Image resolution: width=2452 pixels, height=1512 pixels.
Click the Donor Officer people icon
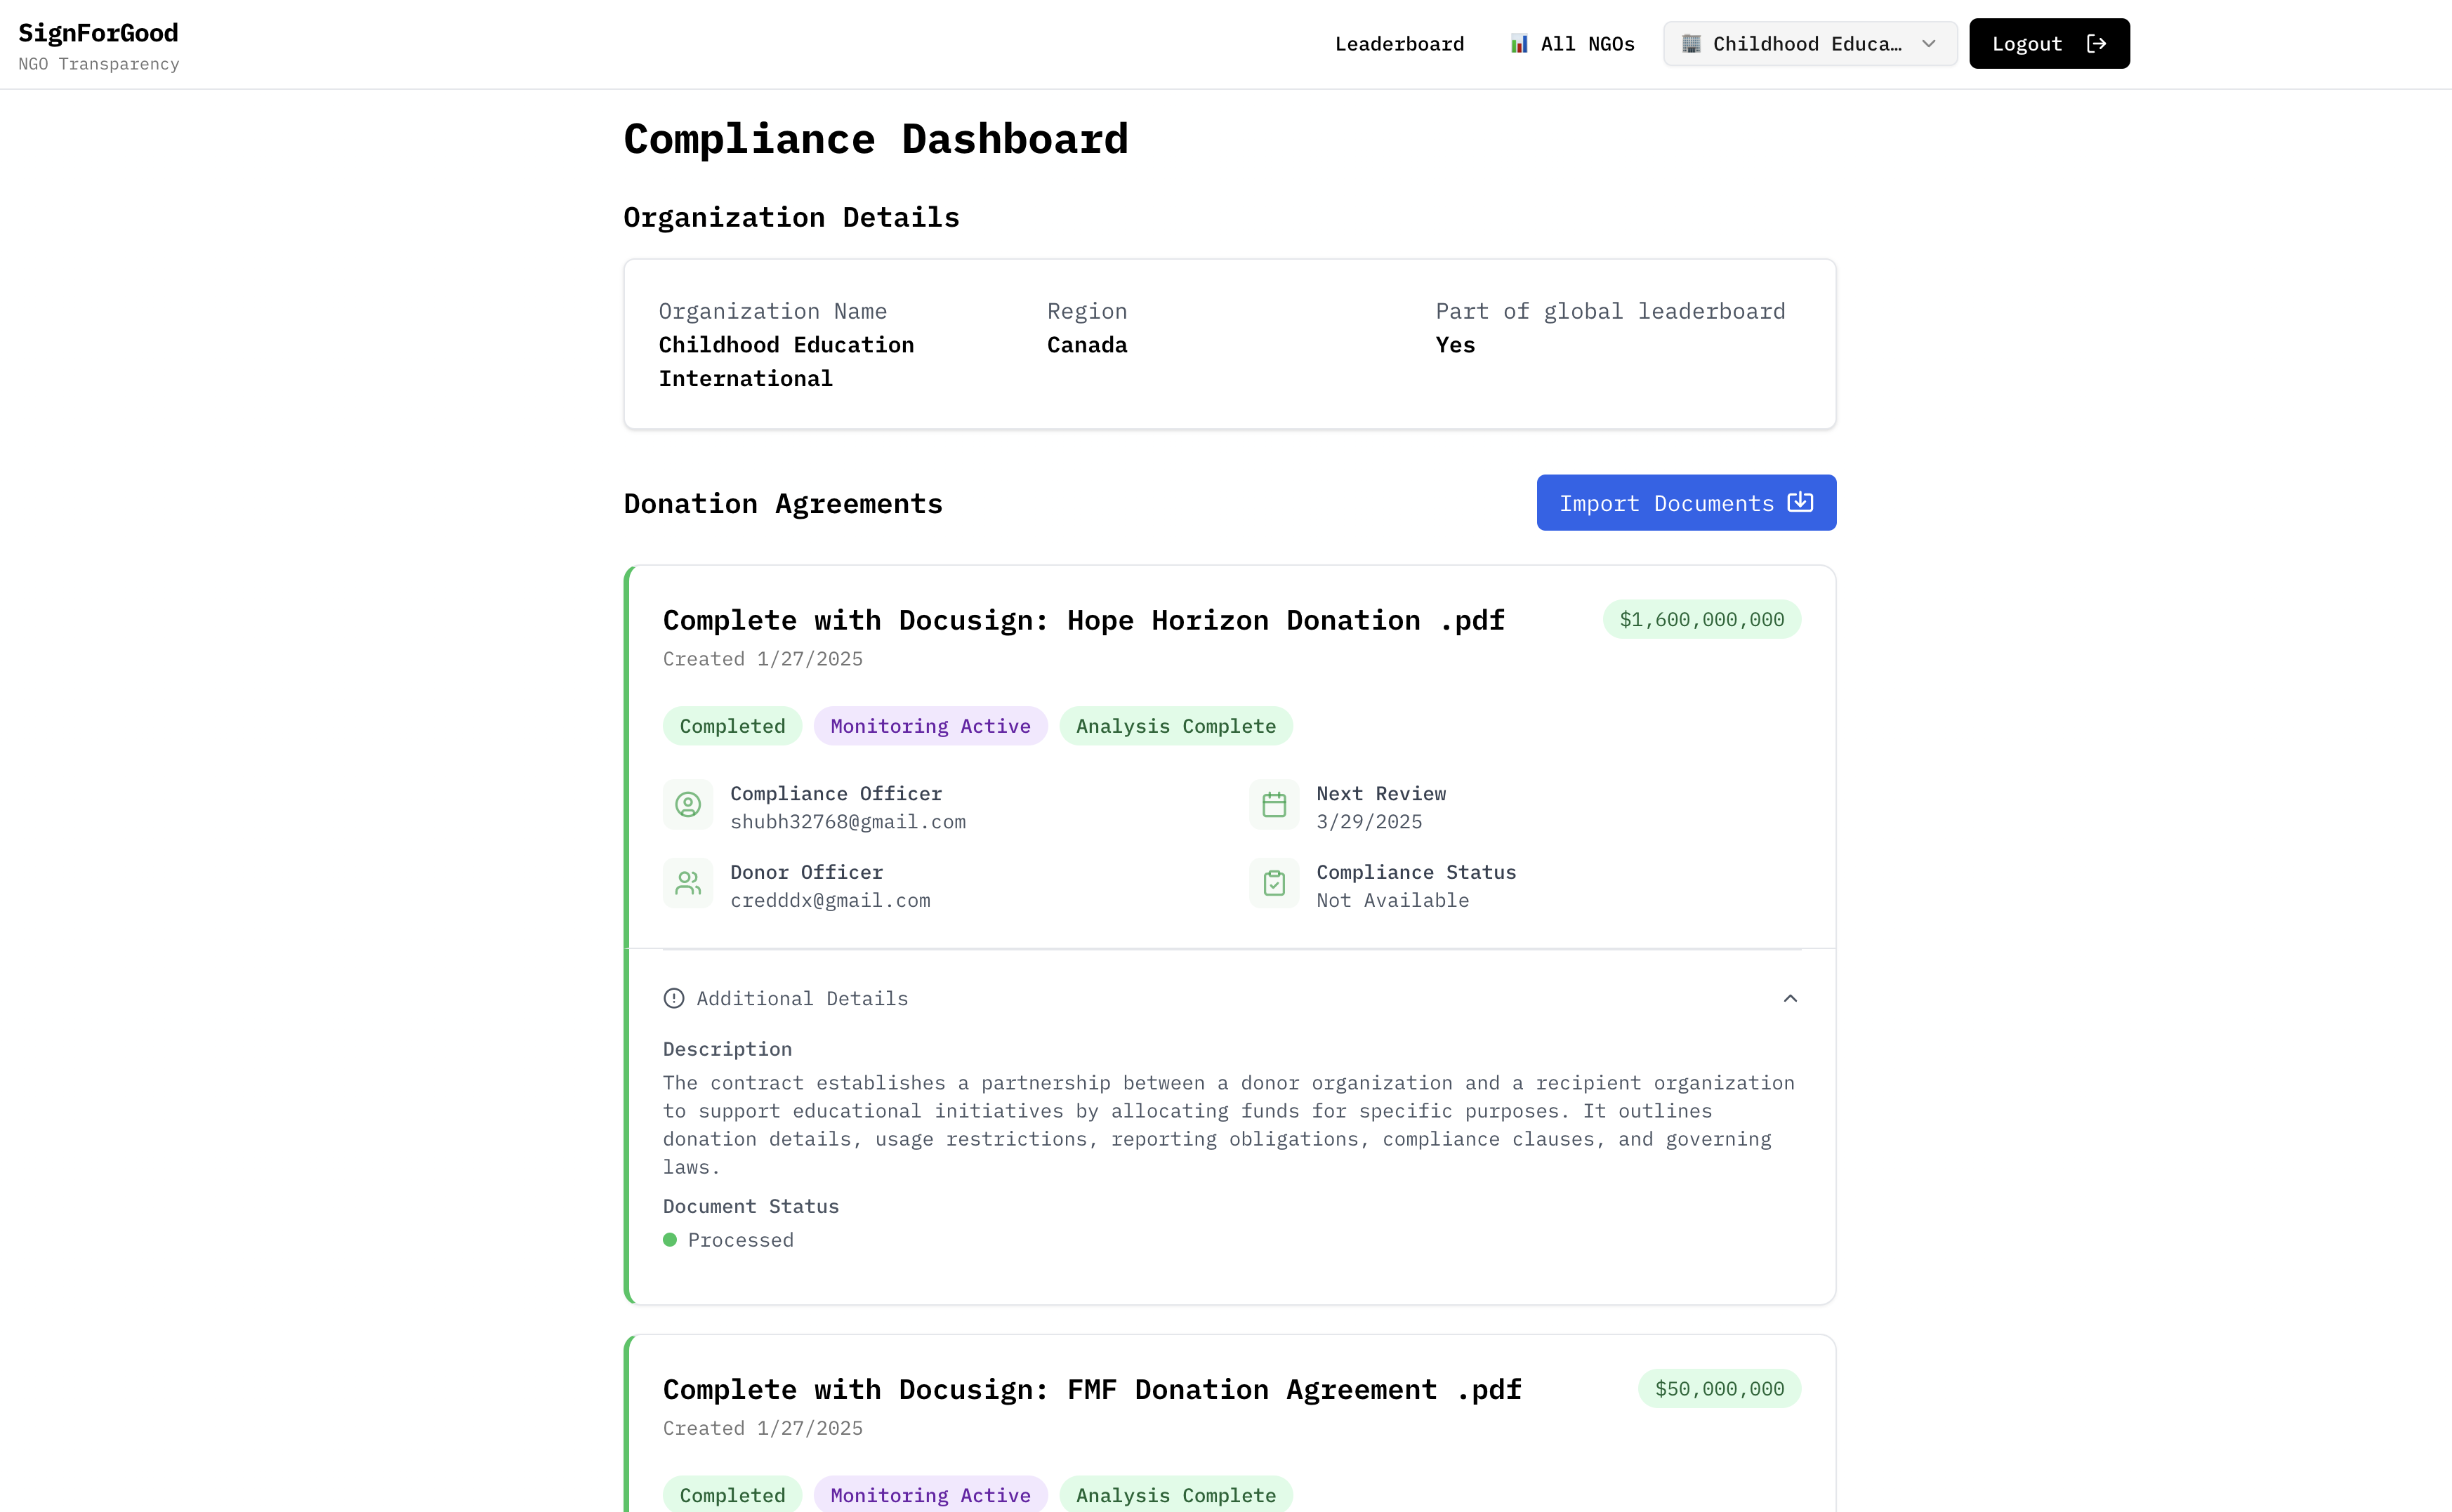[x=688, y=884]
